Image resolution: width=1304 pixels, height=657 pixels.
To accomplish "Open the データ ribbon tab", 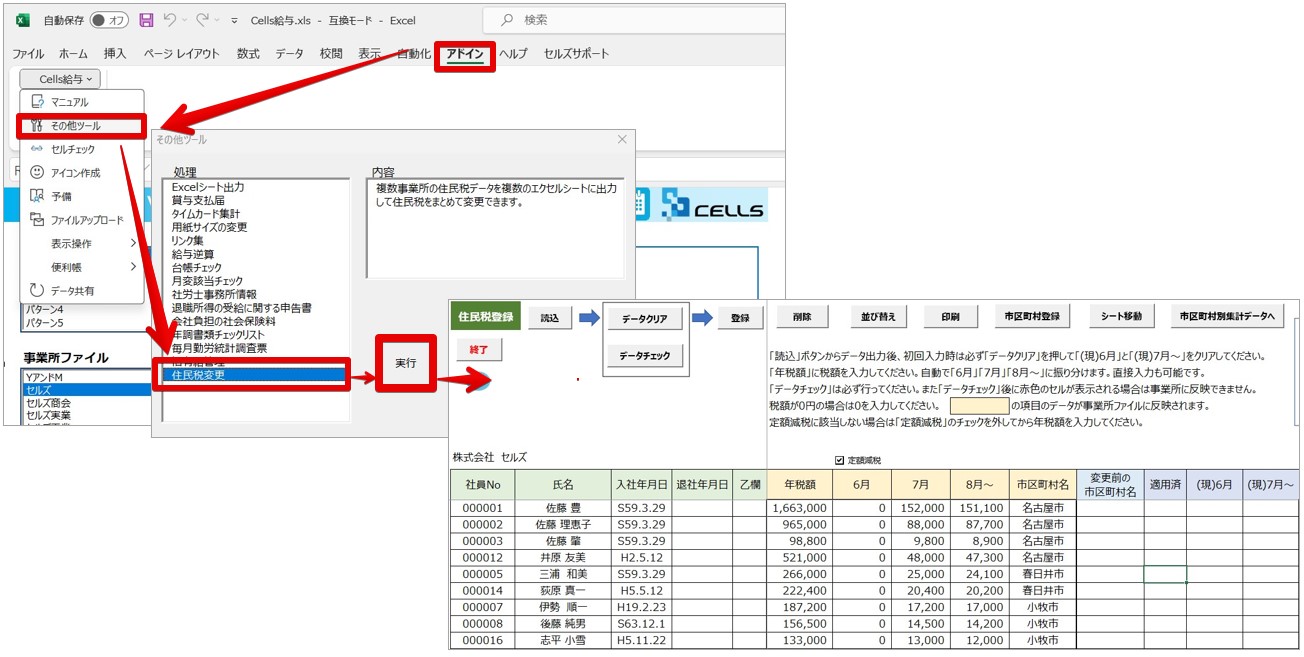I will click(x=289, y=54).
